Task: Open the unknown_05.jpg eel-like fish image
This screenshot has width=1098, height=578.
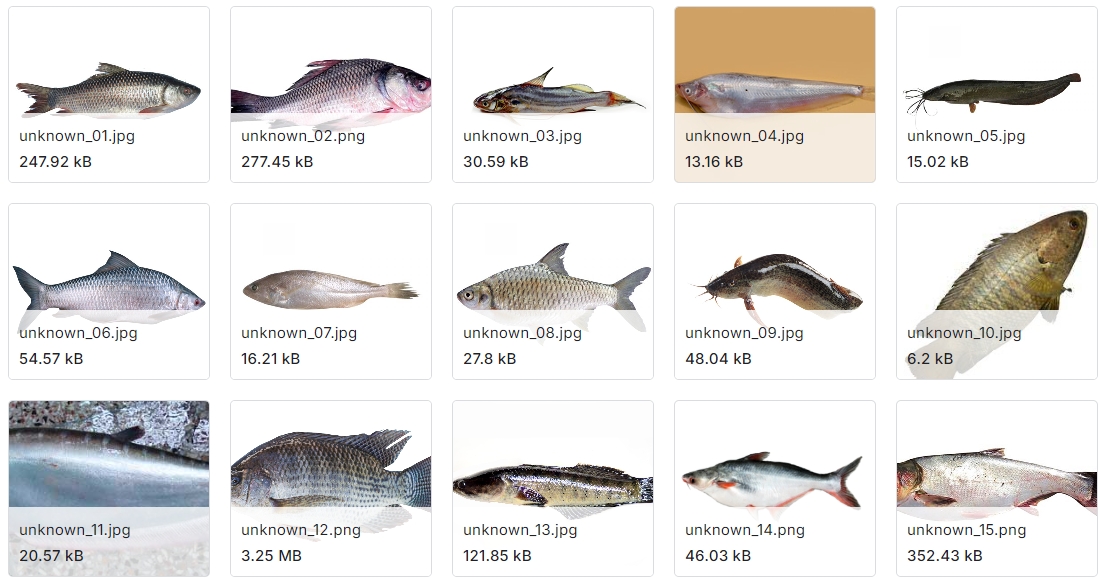Action: [996, 95]
